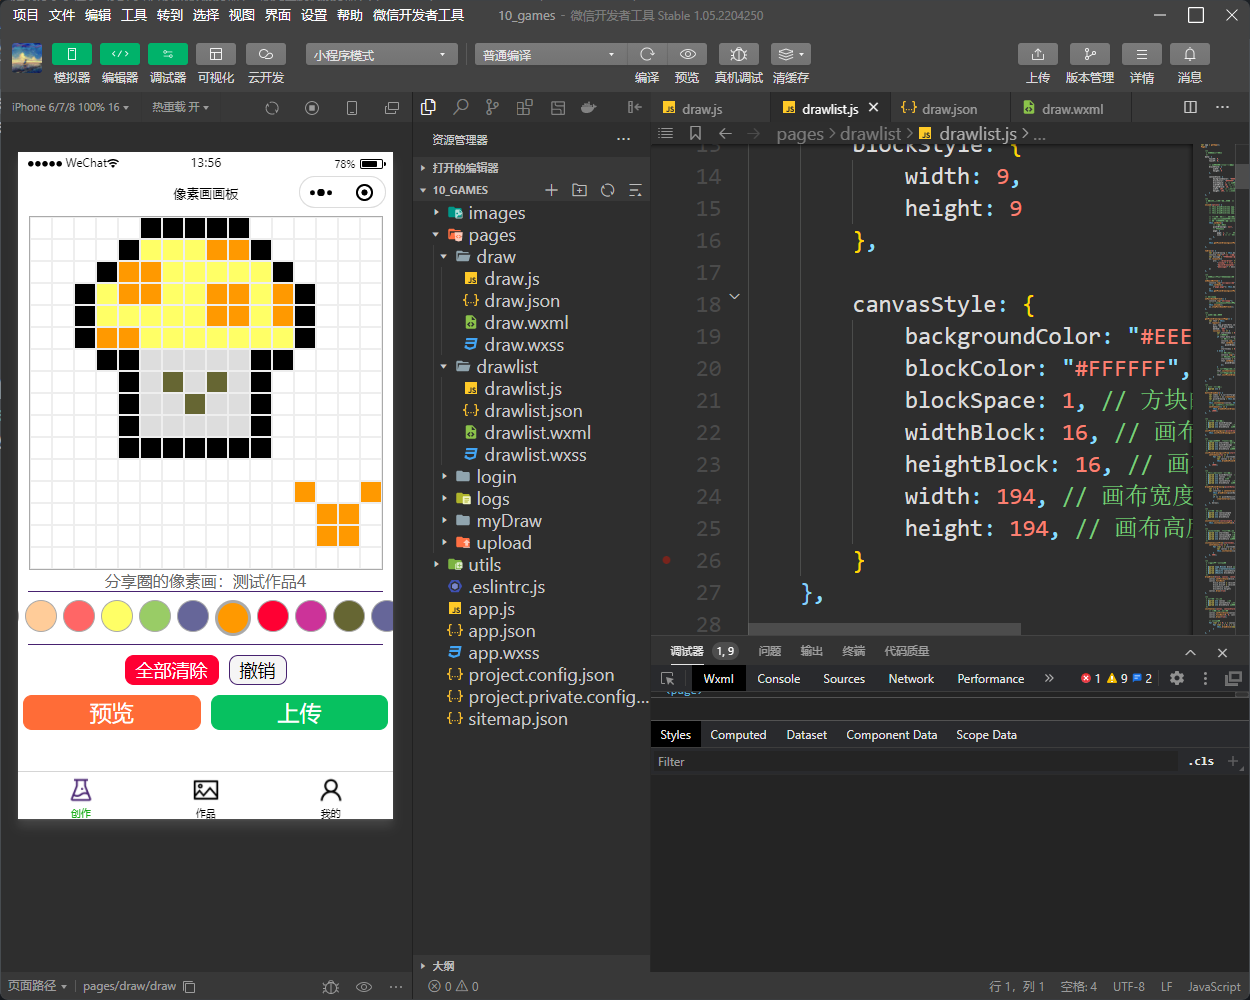Toggle the Preview eye icon
The image size is (1250, 1000).
(687, 54)
